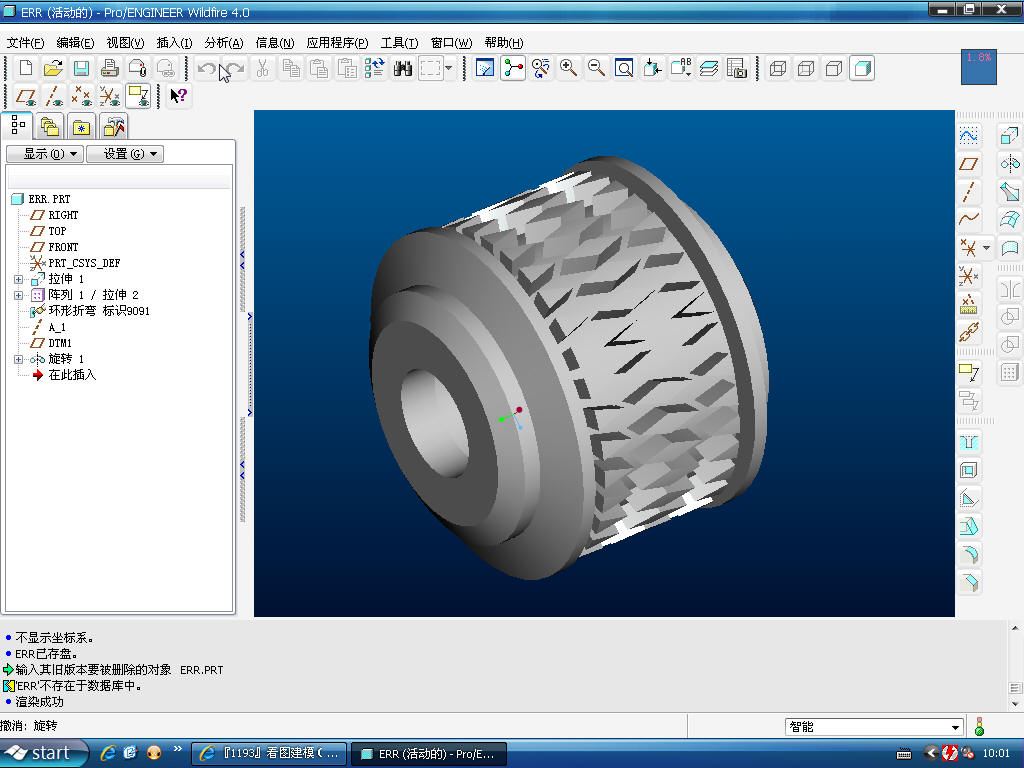Click the Redo arrow icon
The image size is (1024, 768).
[x=234, y=68]
